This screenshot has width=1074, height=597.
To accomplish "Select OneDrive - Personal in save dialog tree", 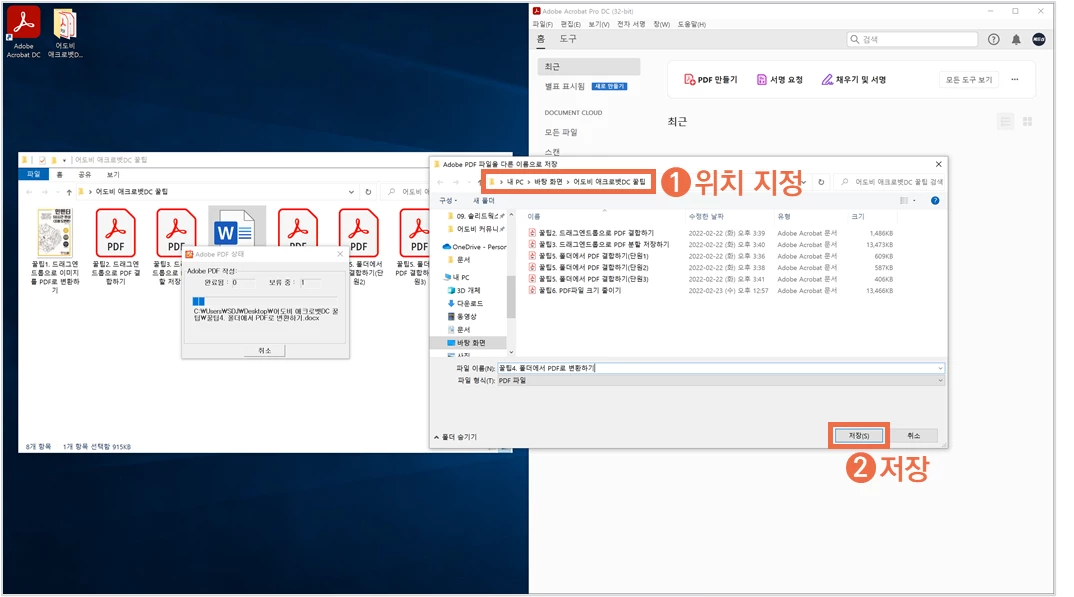I will (474, 246).
